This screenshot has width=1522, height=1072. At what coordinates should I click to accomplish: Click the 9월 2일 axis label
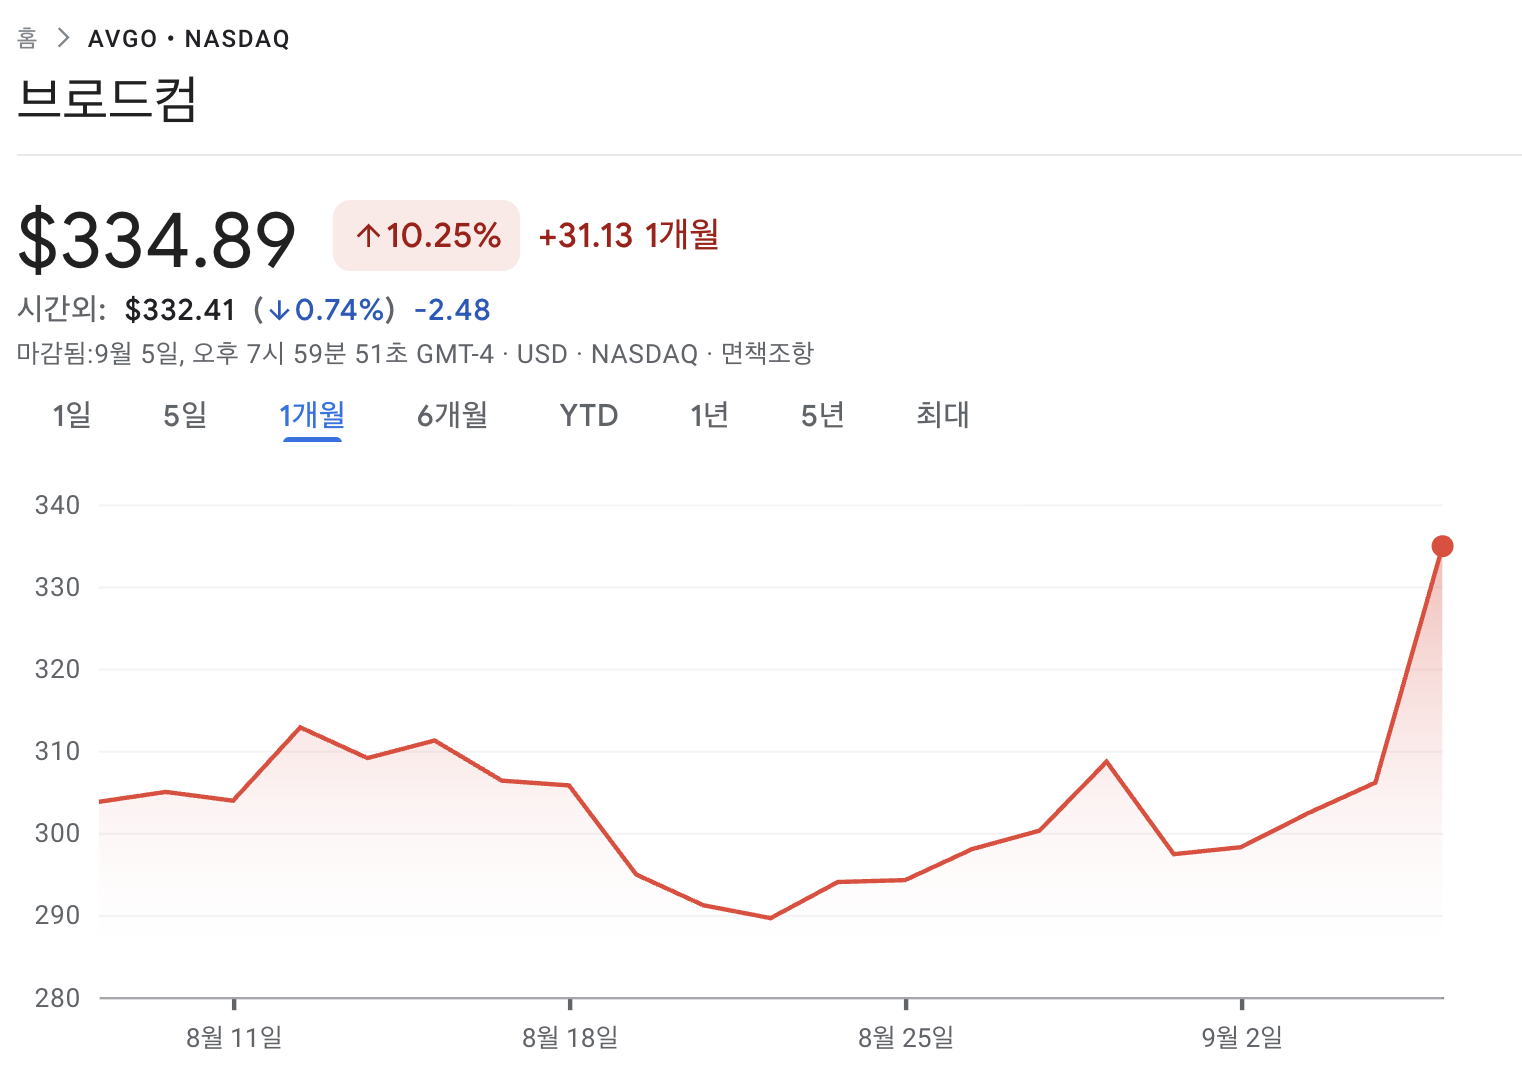pyautogui.click(x=1242, y=1038)
